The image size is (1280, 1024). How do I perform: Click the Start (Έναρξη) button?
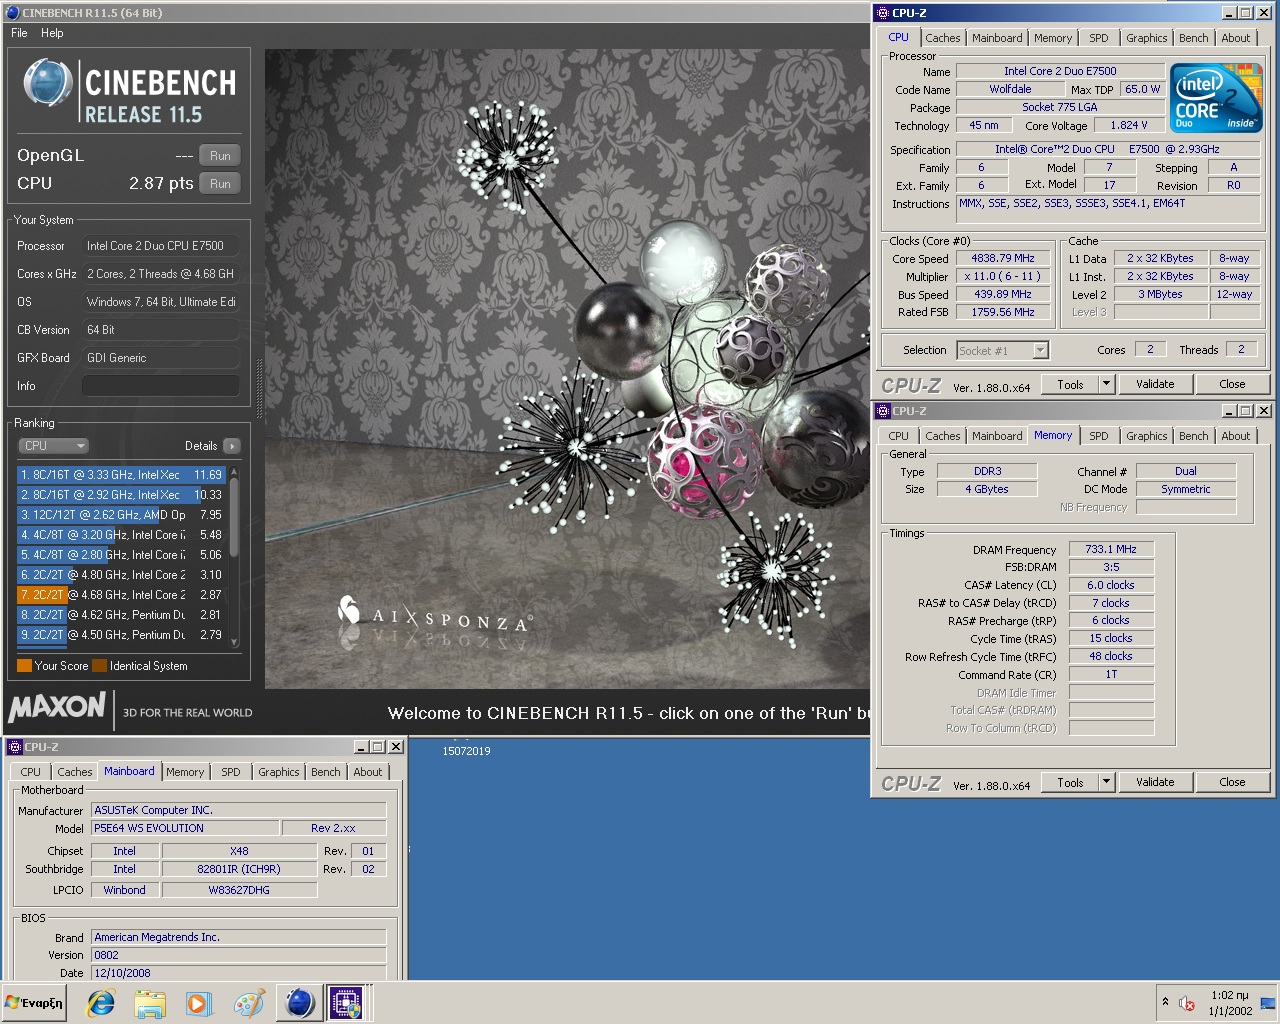35,1003
